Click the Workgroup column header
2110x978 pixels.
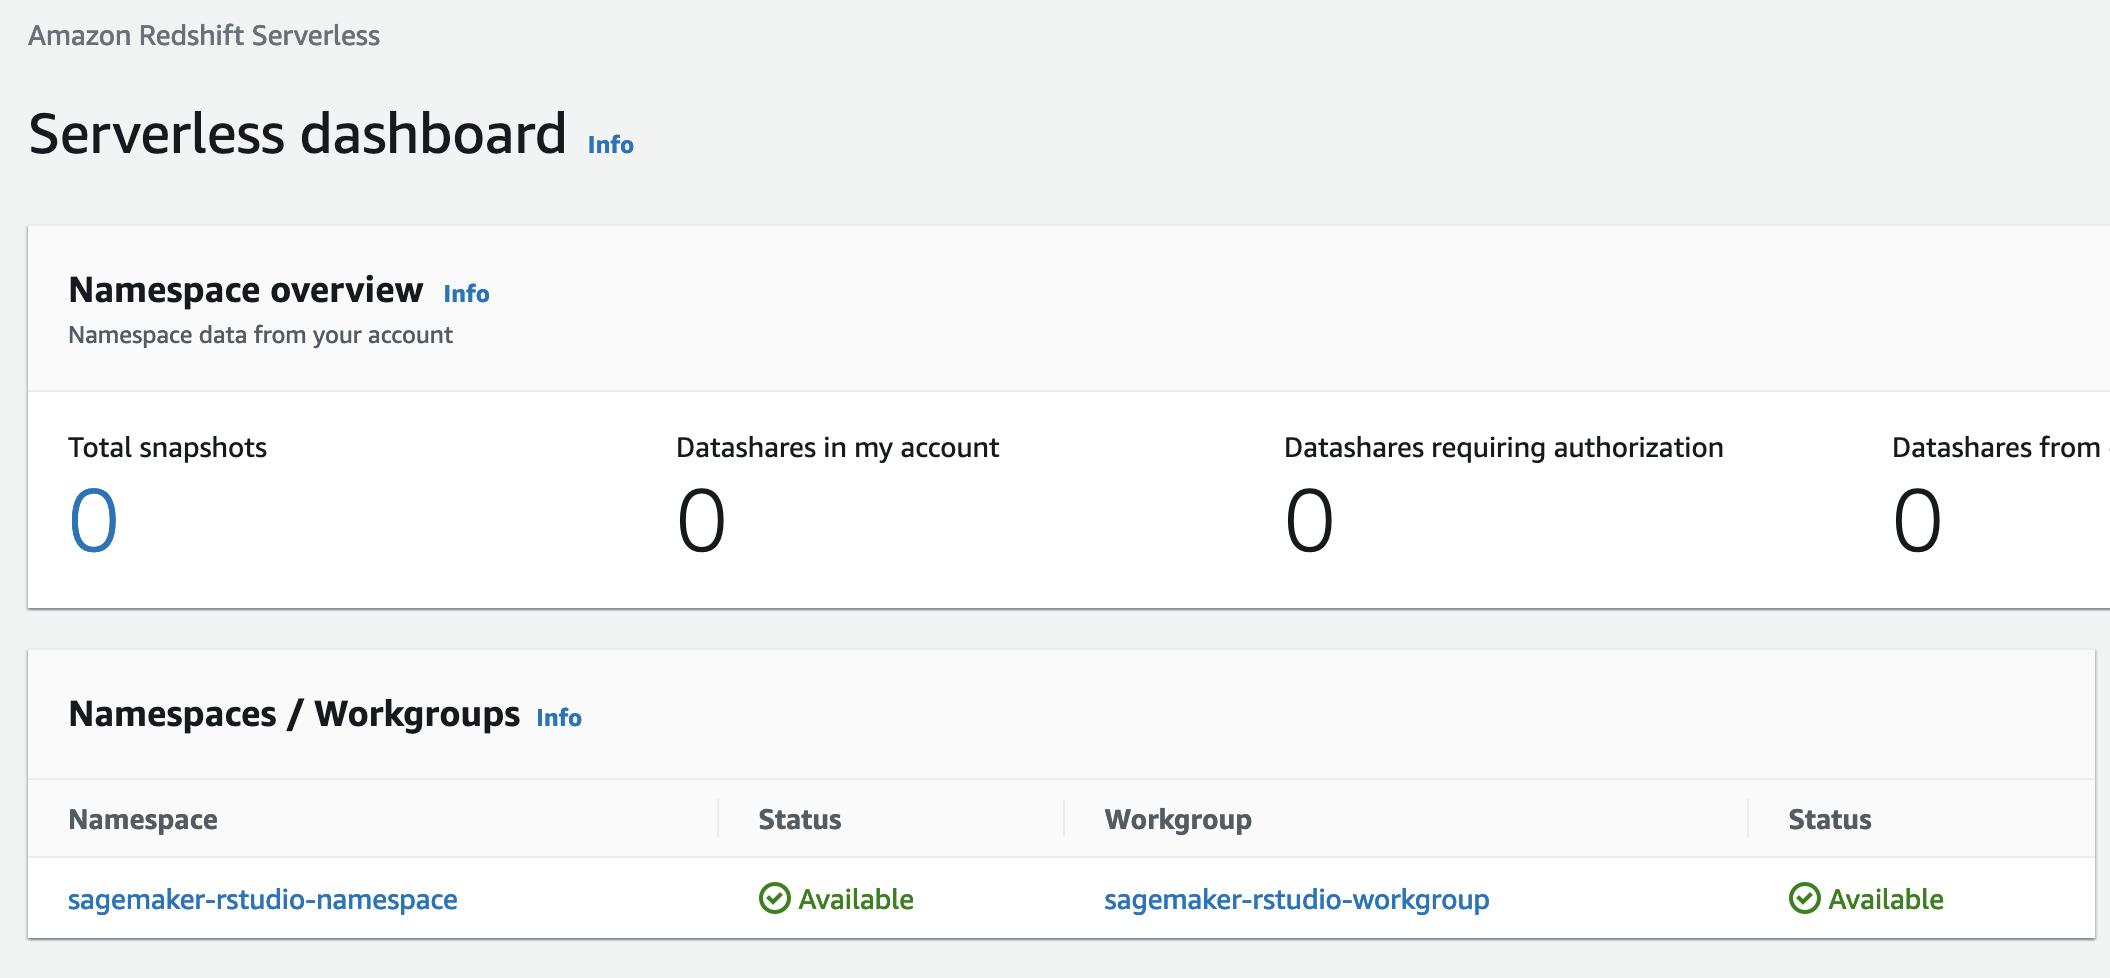(1177, 820)
